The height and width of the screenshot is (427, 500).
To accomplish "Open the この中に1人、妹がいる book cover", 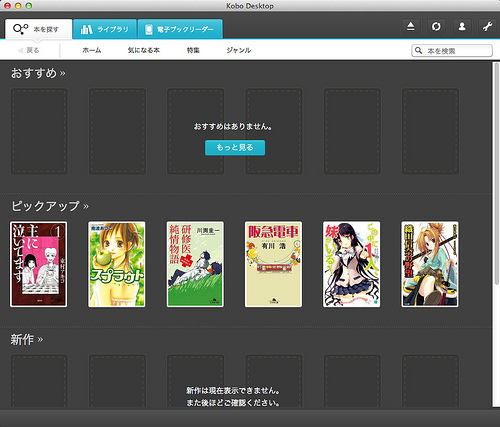I will coord(352,264).
